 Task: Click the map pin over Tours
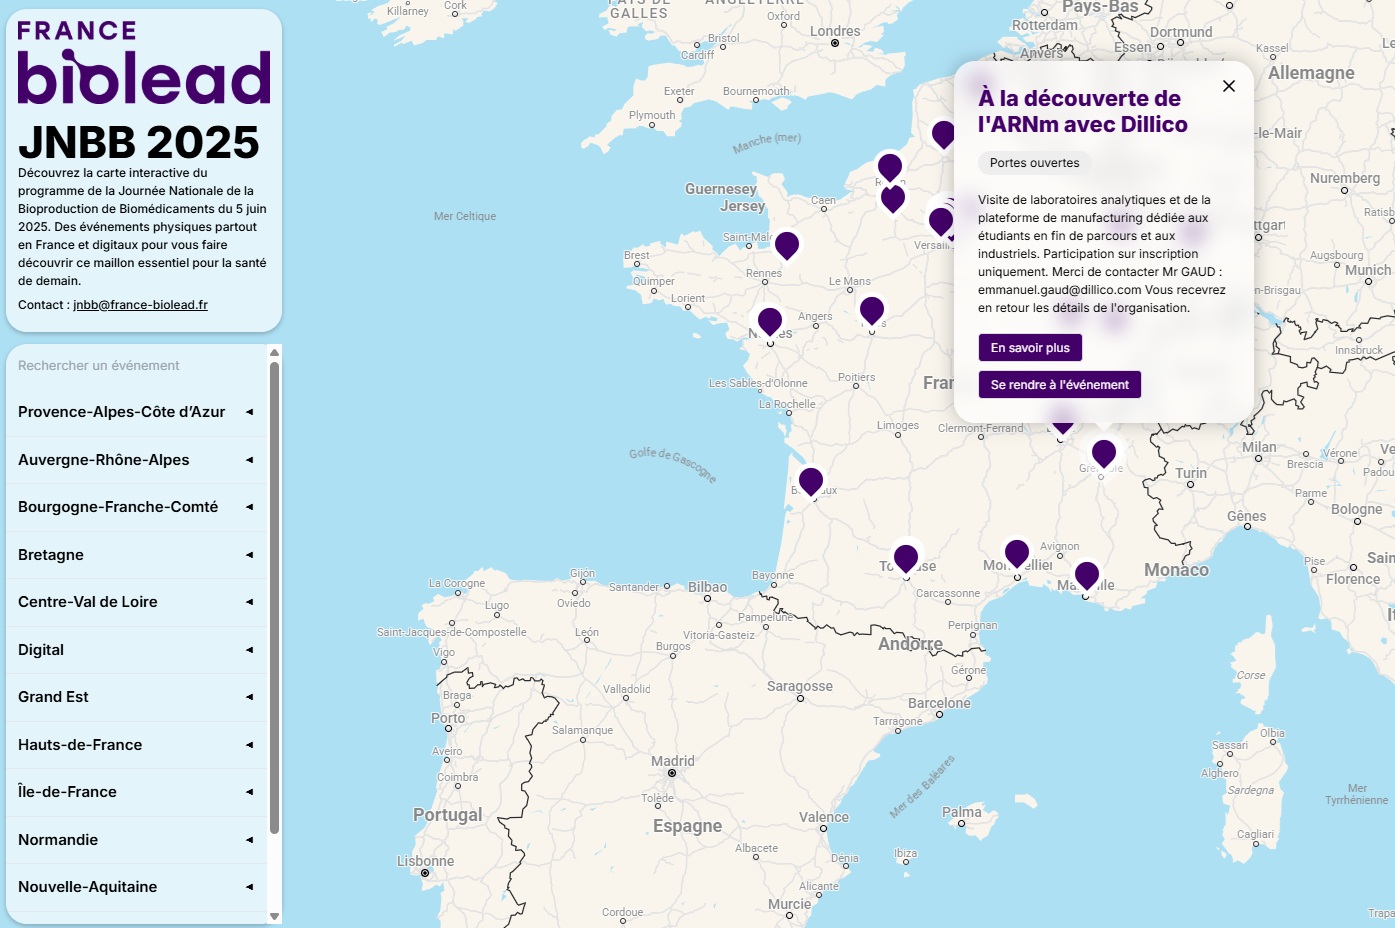click(x=872, y=310)
